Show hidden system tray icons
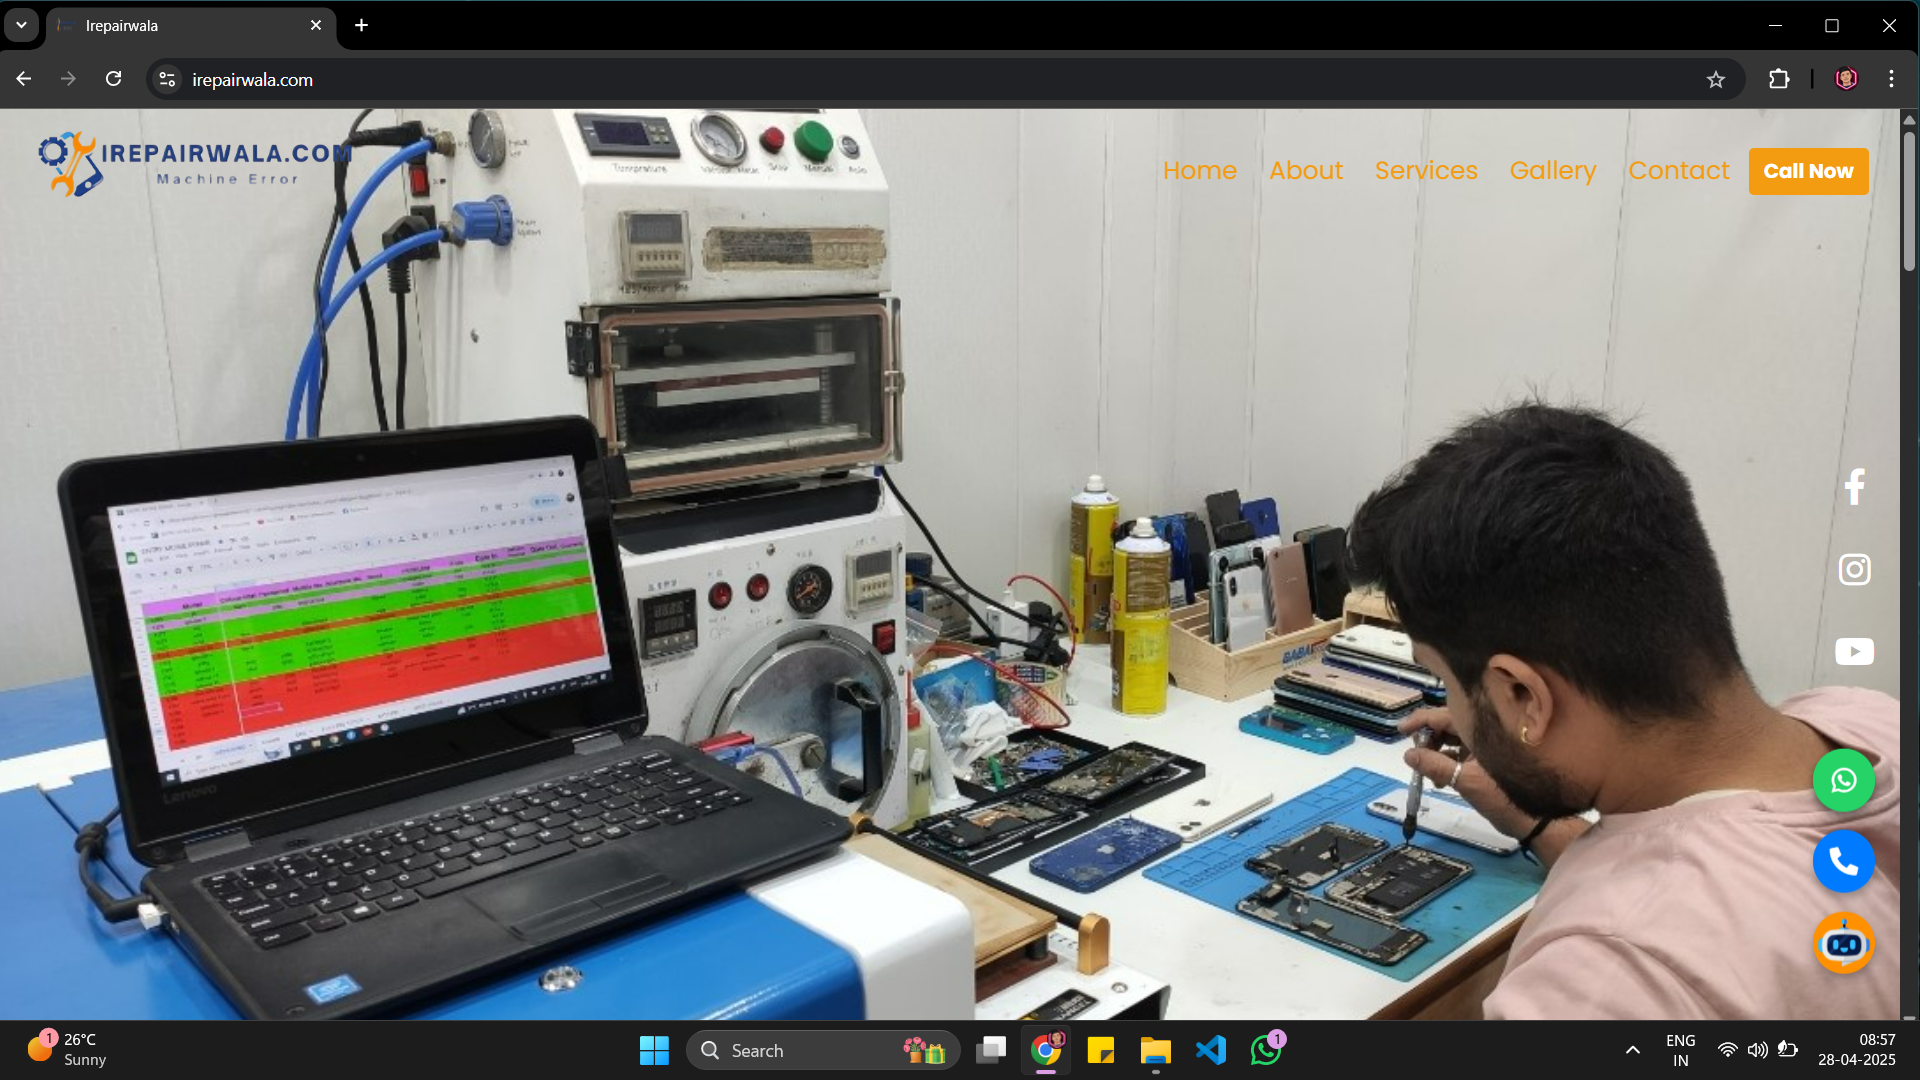1920x1080 pixels. pyautogui.click(x=1632, y=1050)
